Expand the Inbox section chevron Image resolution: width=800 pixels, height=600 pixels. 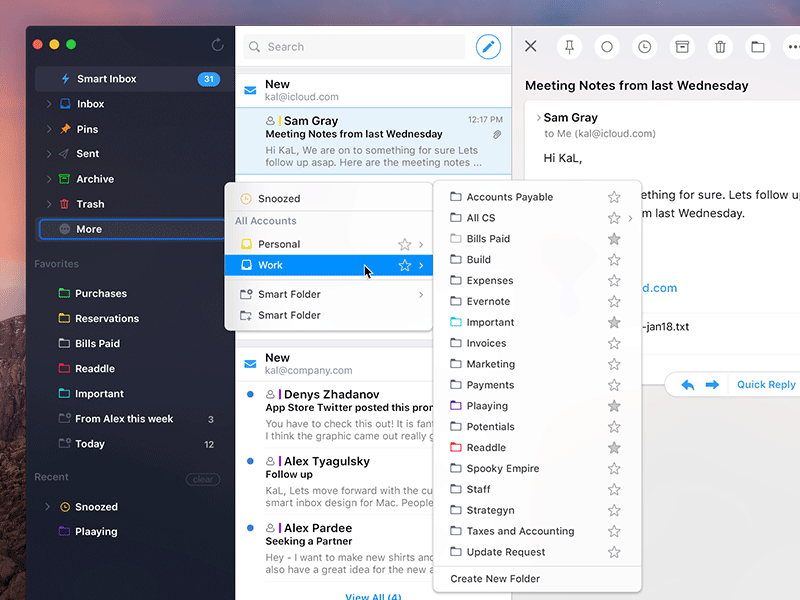pyautogui.click(x=48, y=103)
